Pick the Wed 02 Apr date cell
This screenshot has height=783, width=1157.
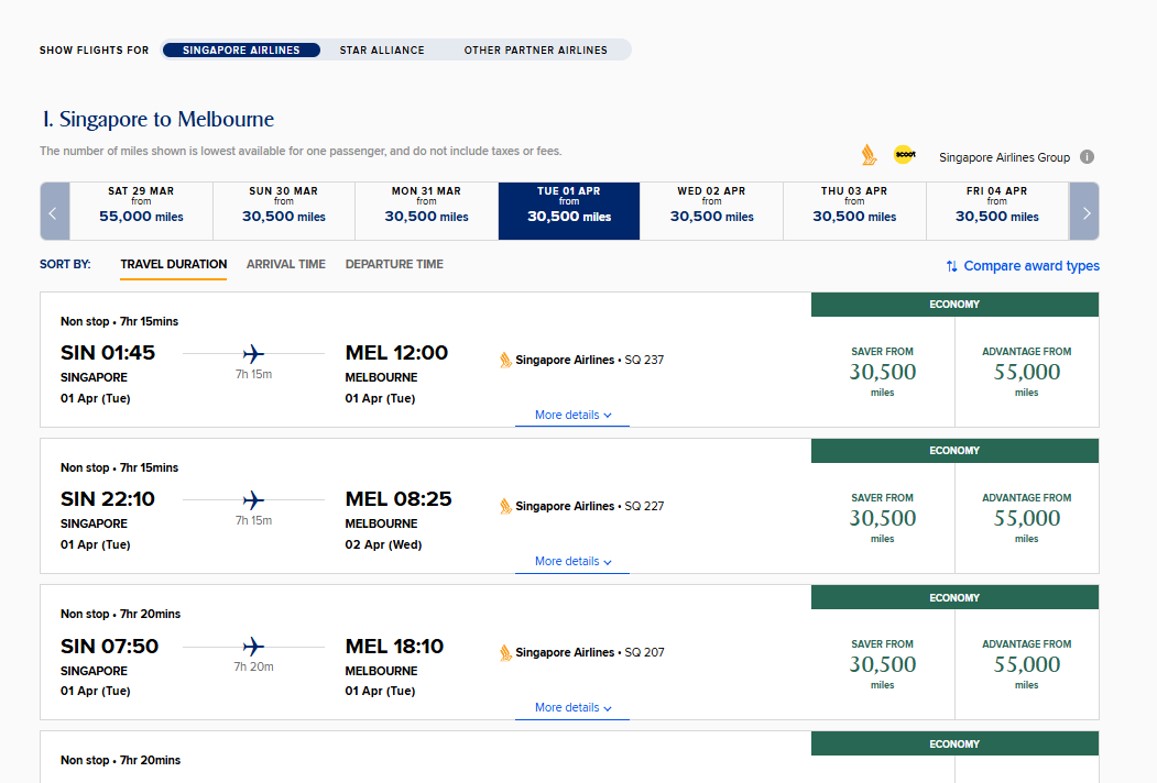click(x=711, y=212)
